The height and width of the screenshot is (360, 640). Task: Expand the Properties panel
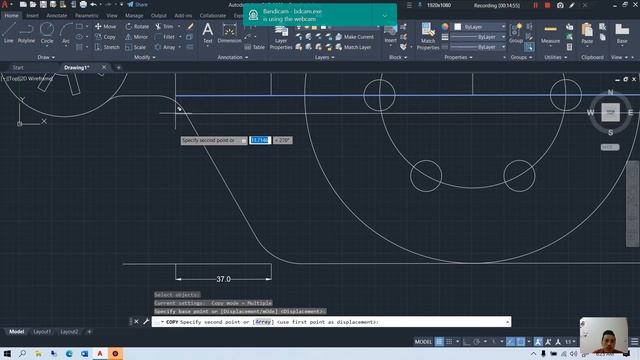coord(458,58)
